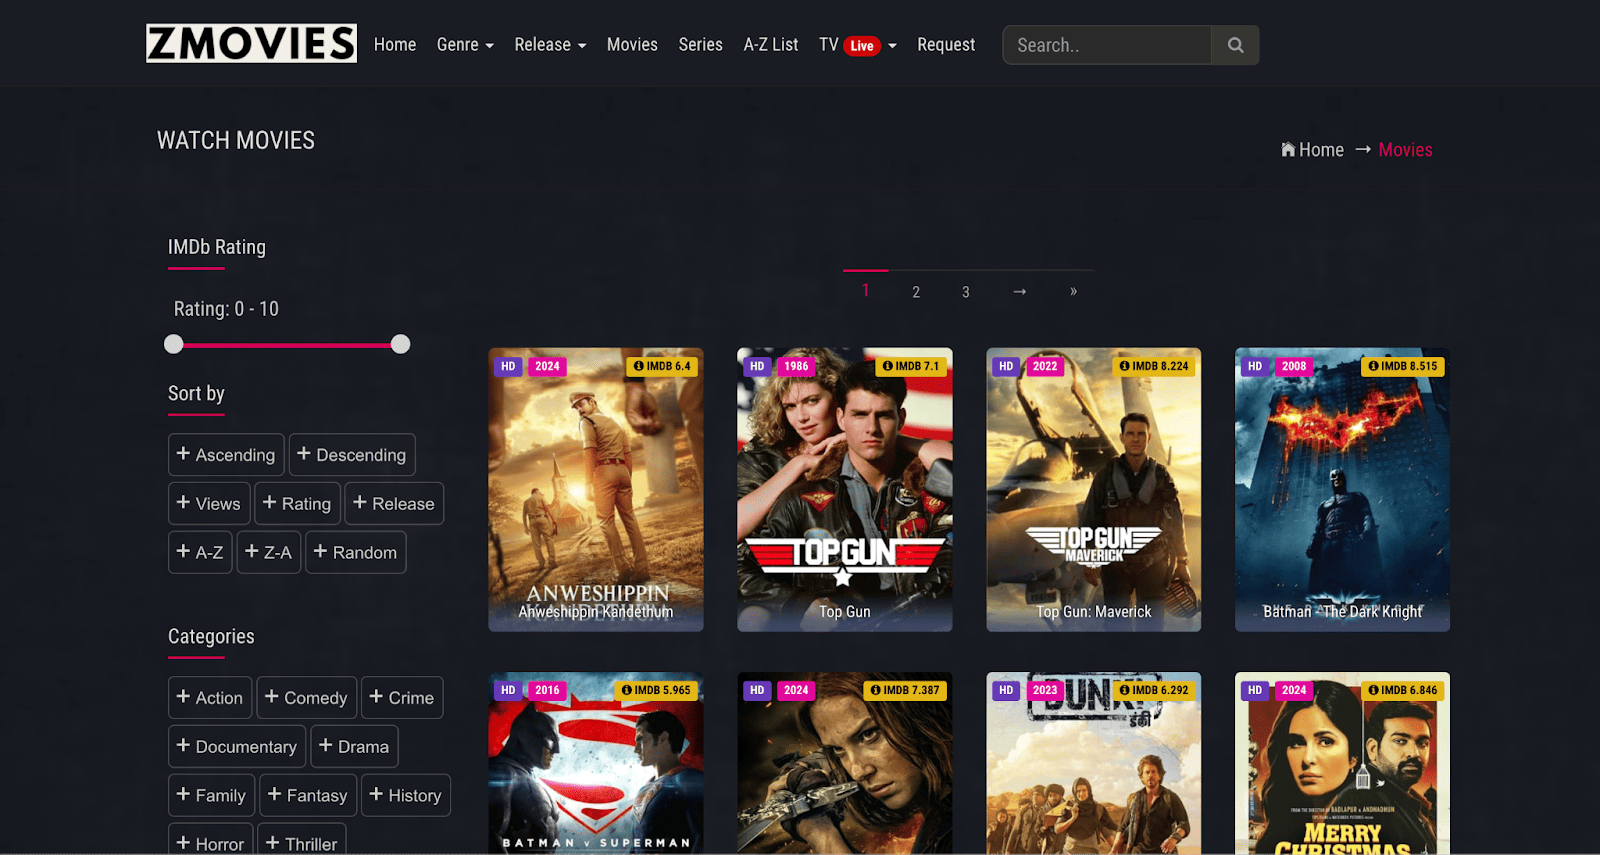Click IMDB 7.1 badge on Top Gun

coord(911,366)
